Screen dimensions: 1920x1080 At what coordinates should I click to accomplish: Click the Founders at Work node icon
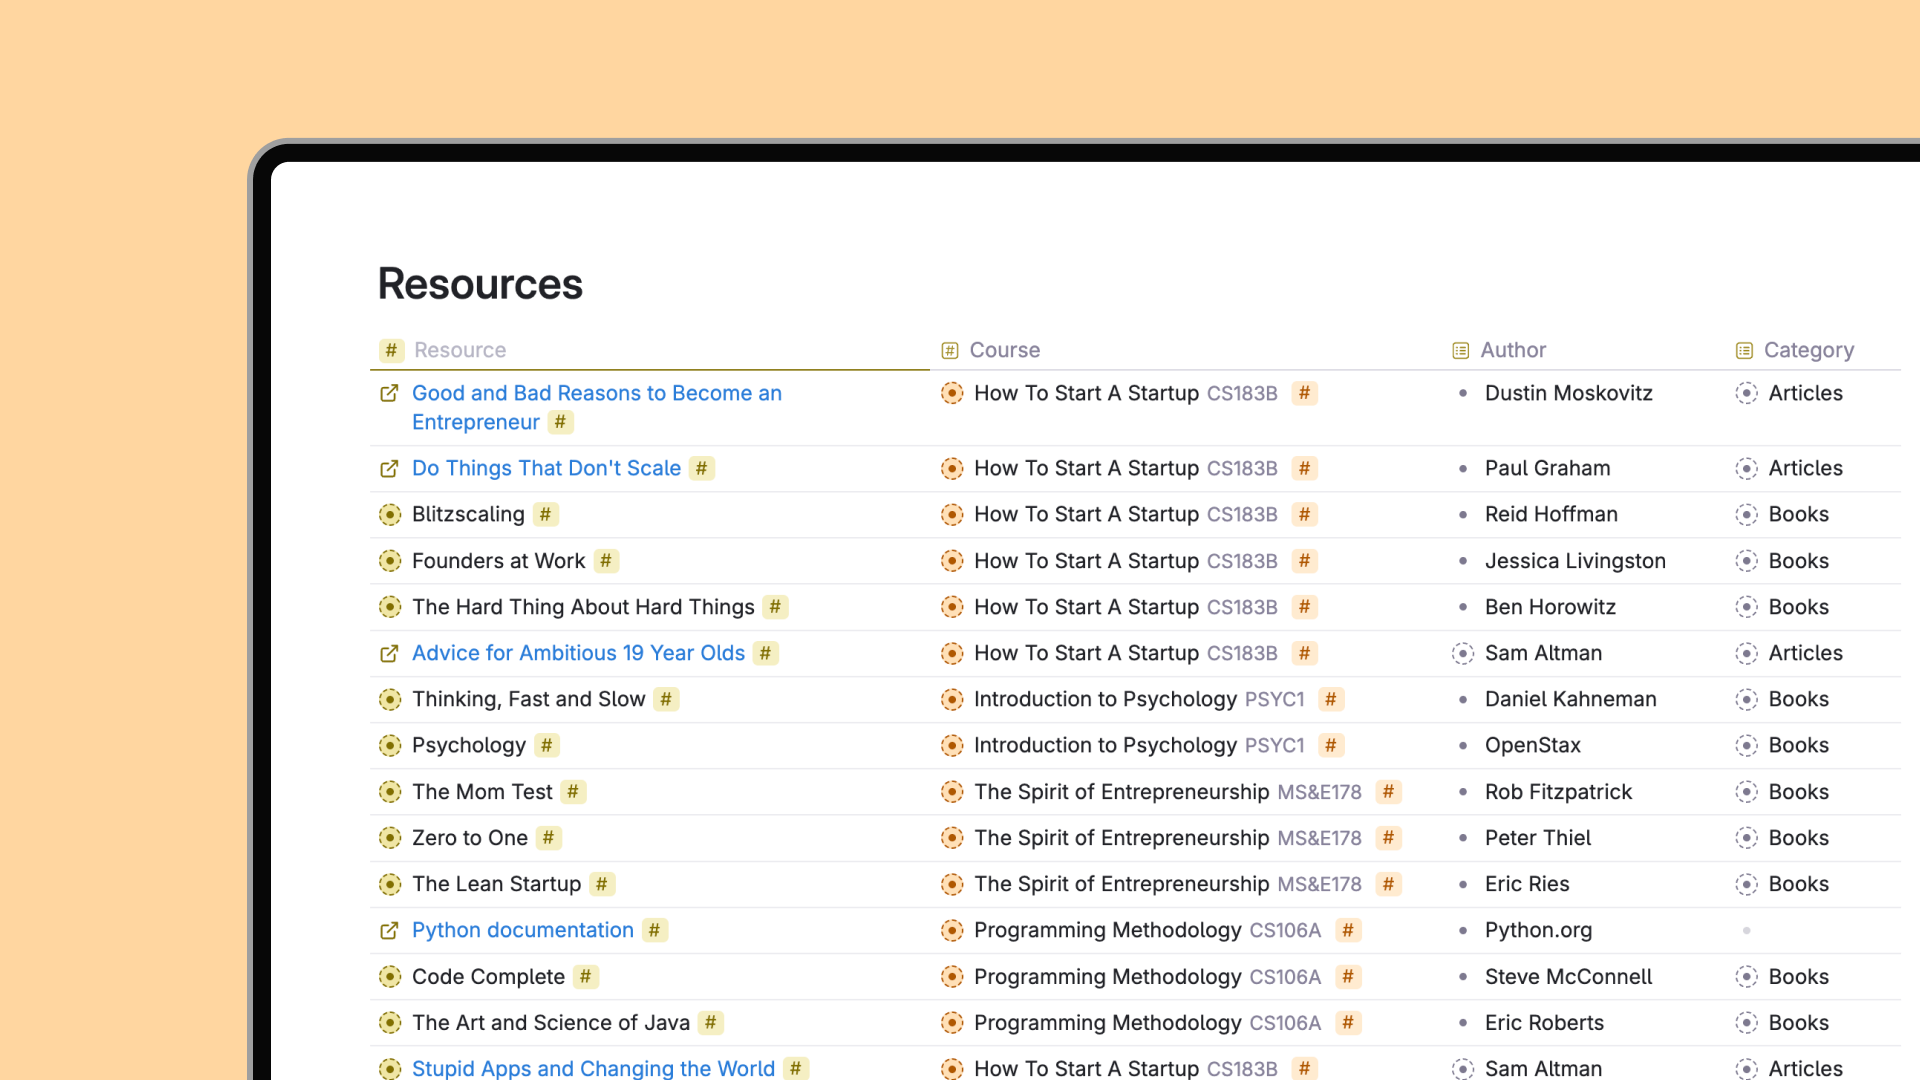coord(390,561)
